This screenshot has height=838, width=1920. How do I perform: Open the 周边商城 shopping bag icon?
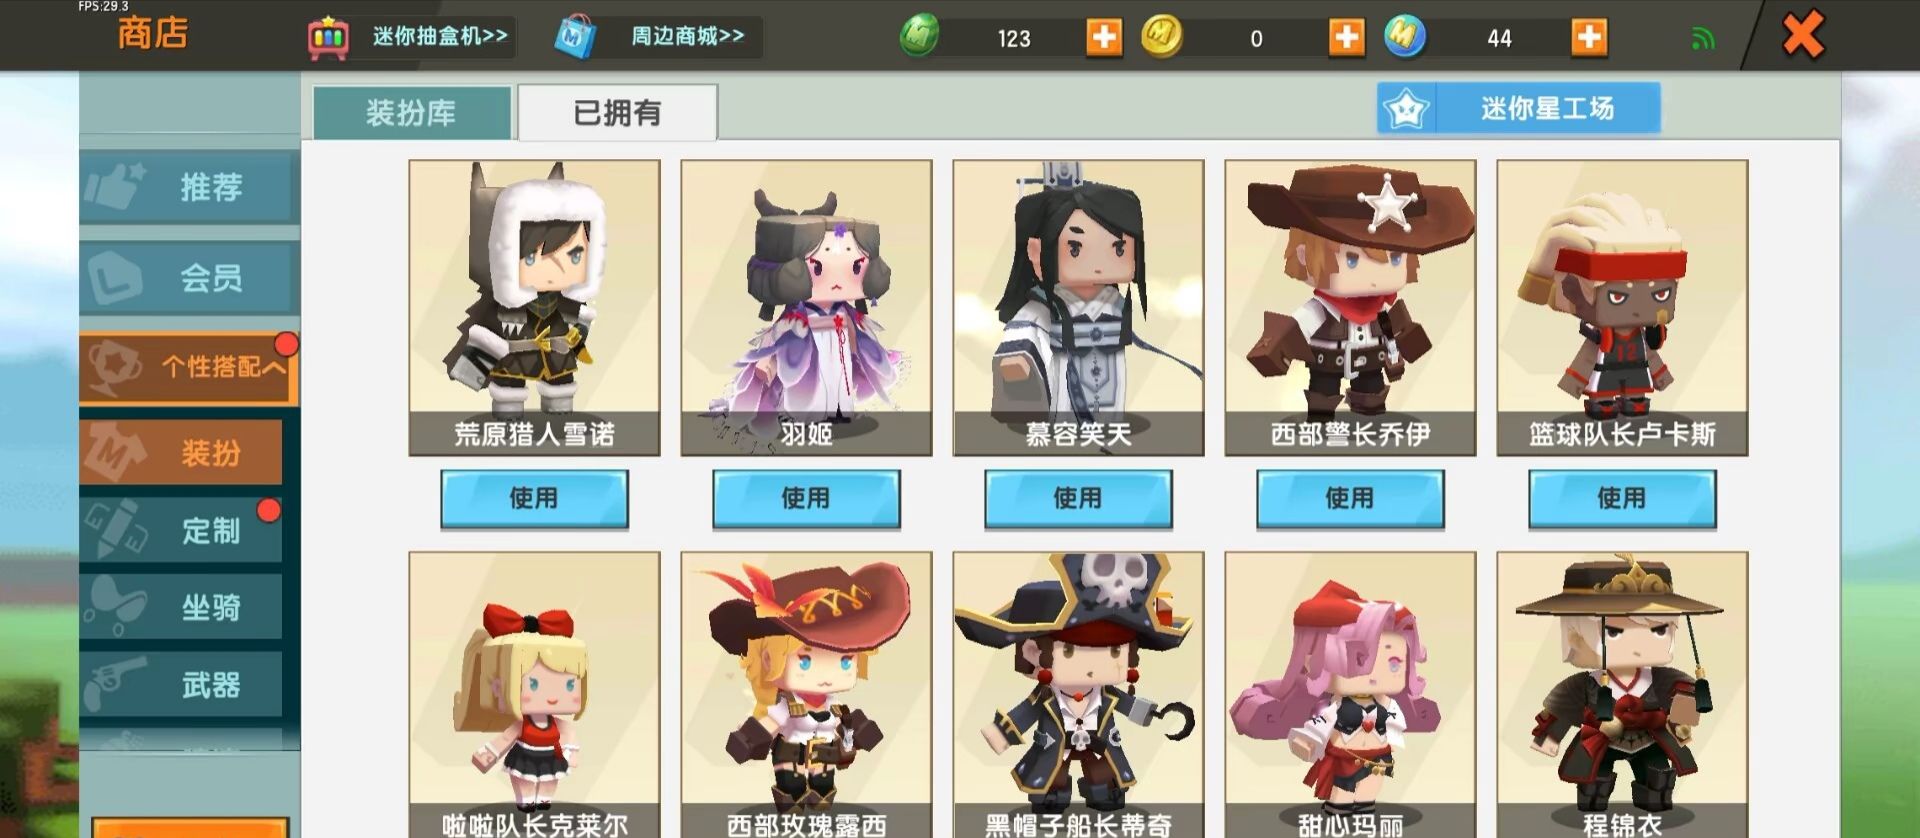point(576,38)
